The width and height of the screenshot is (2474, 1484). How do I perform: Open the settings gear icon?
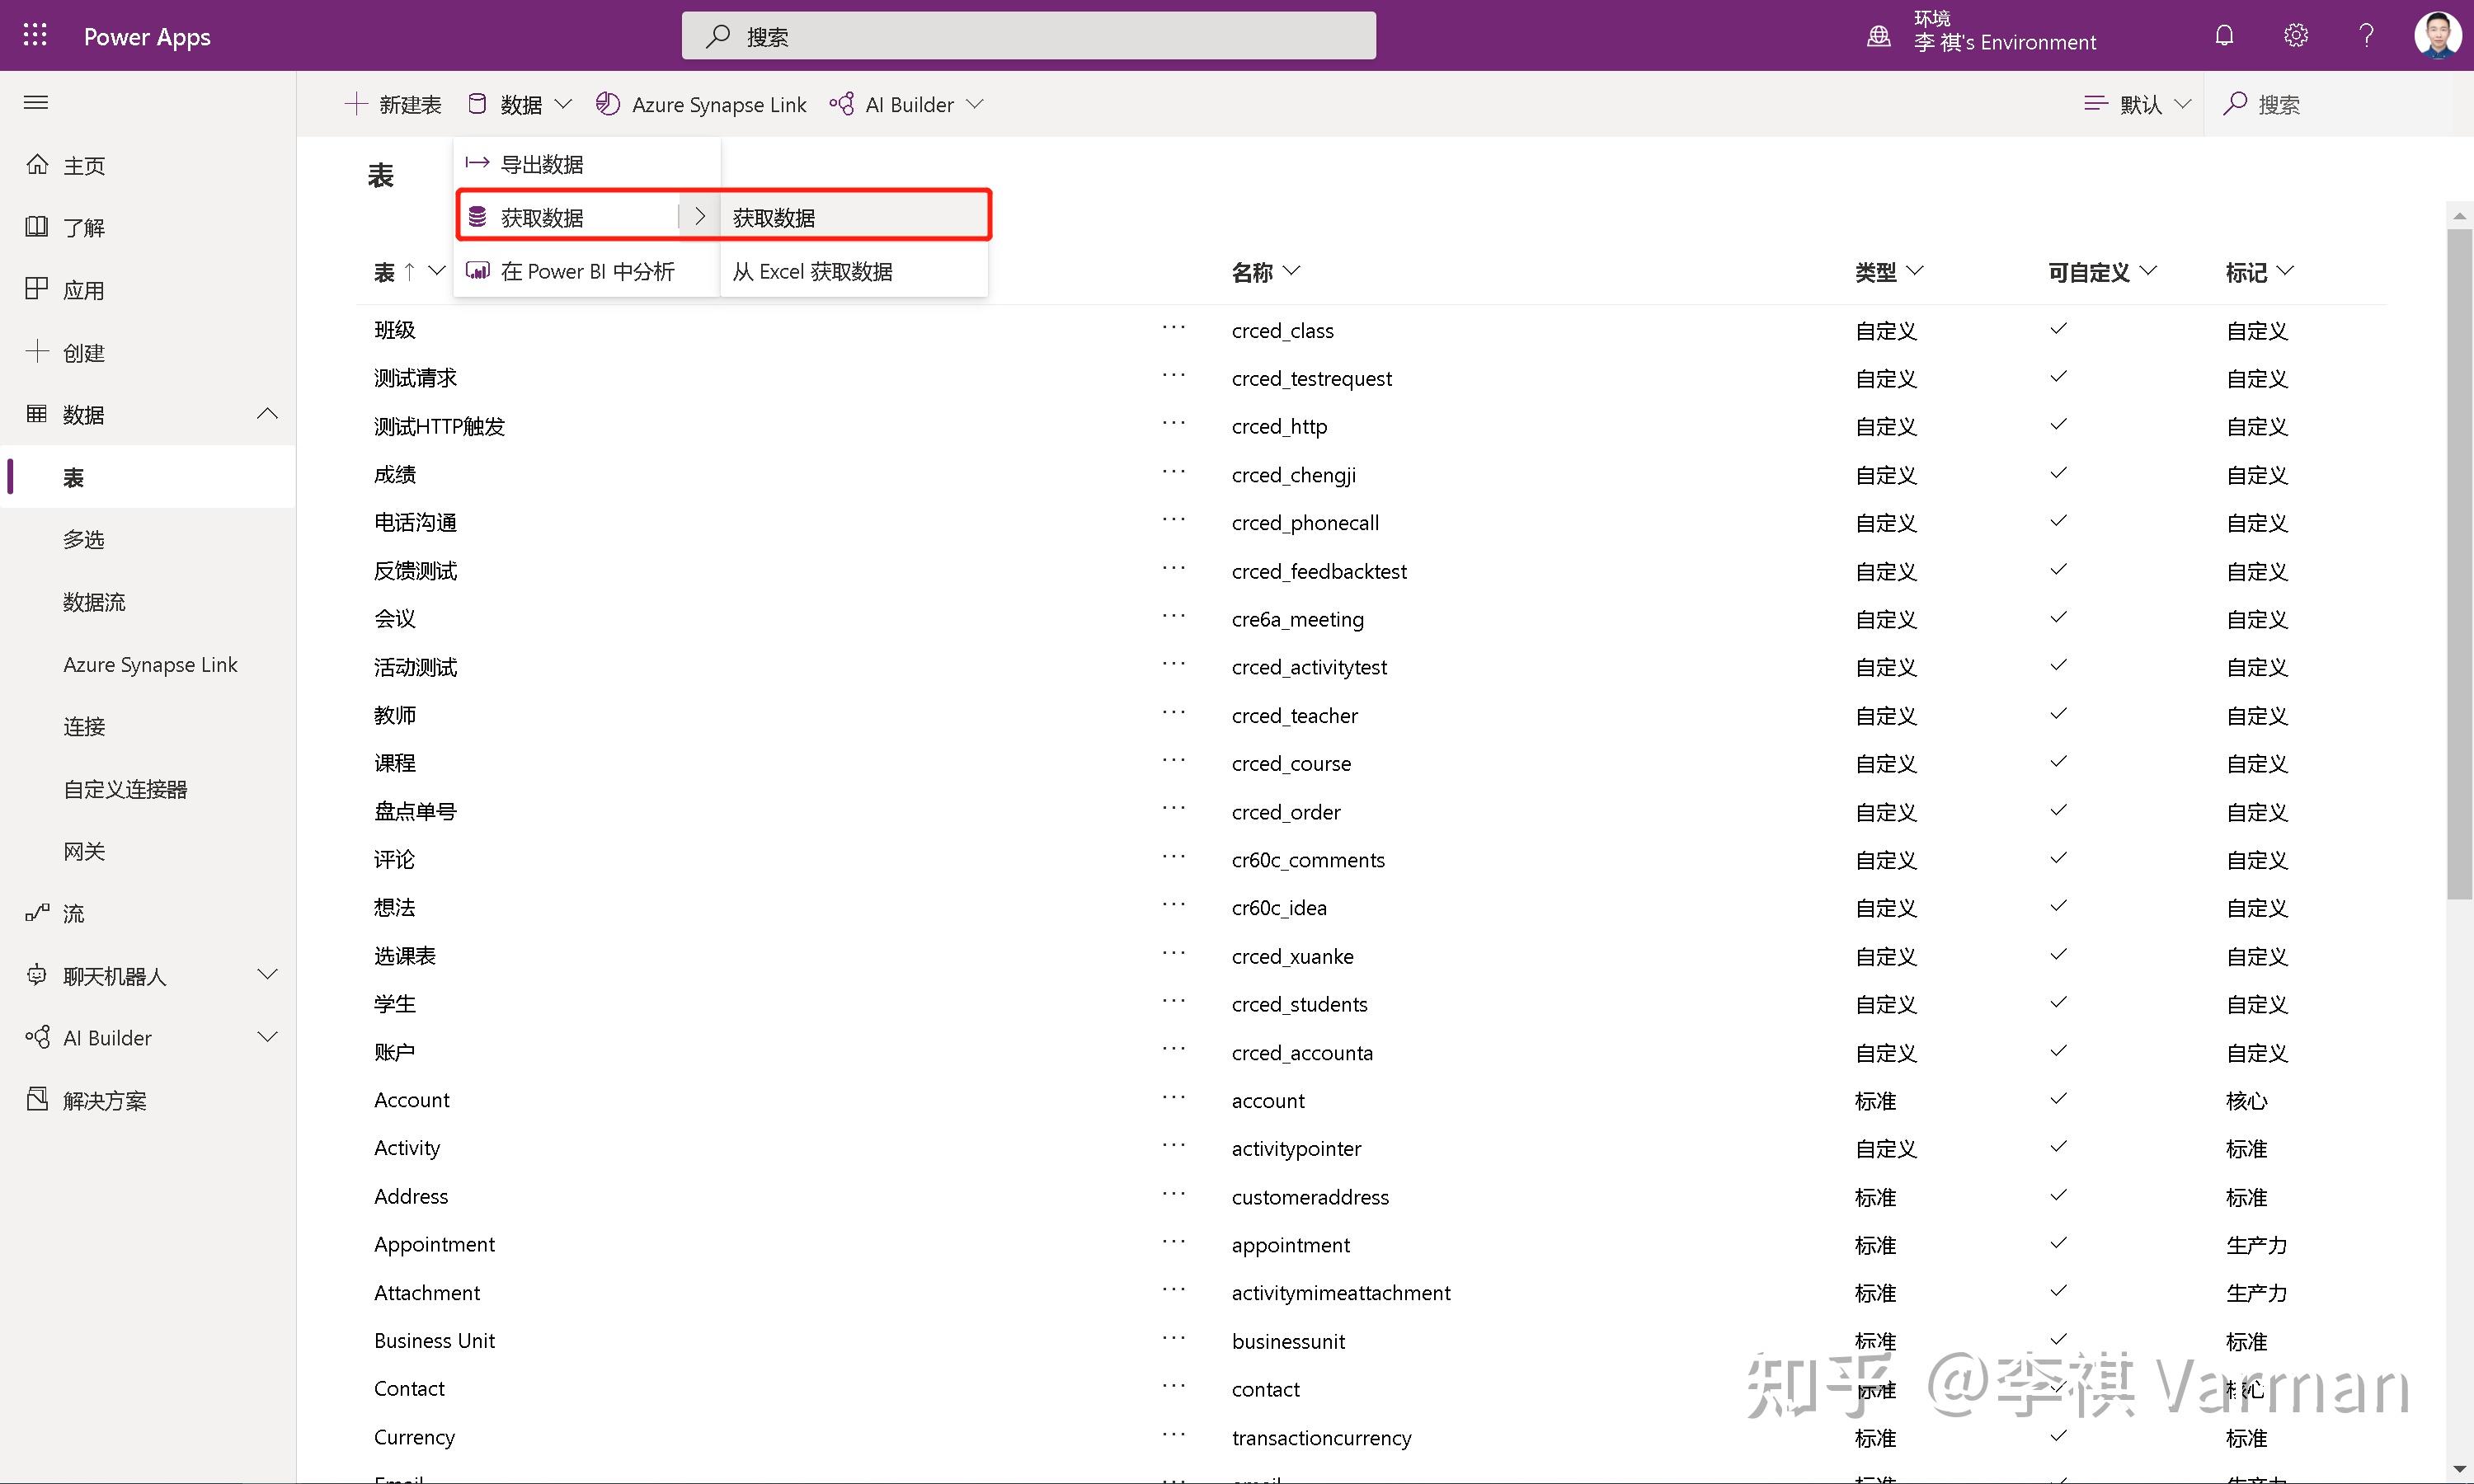coord(2296,36)
